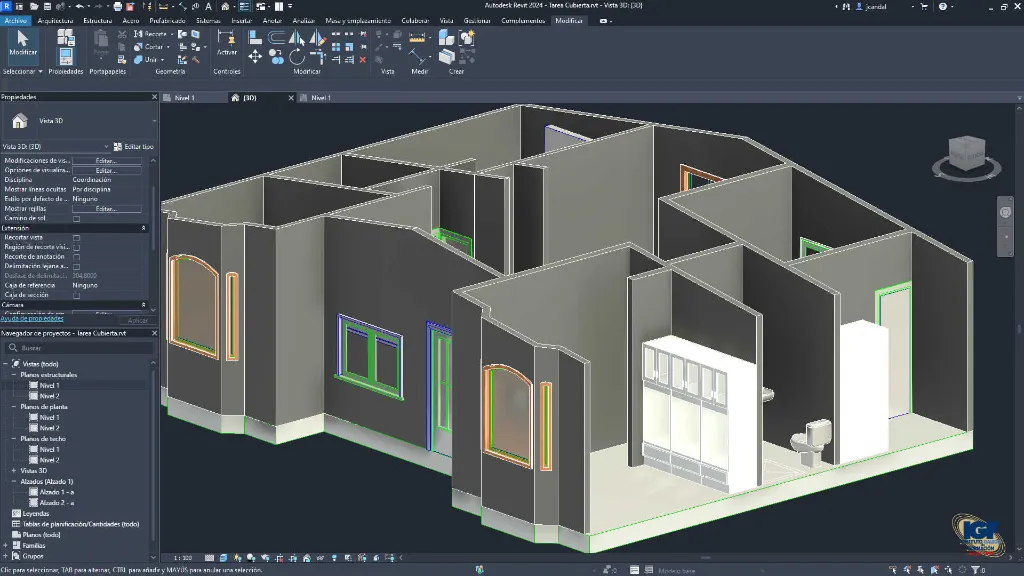This screenshot has height=576, width=1024.
Task: Select the Trim/Extend to corner tool
Action: [x=317, y=57]
